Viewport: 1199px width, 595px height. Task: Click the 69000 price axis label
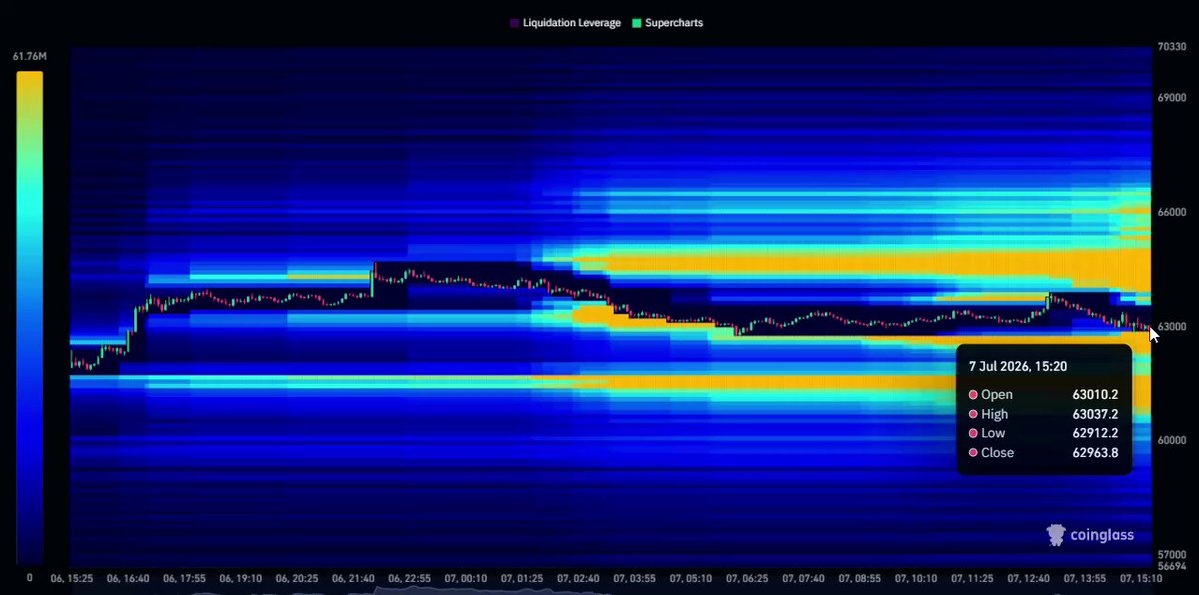click(x=1171, y=98)
